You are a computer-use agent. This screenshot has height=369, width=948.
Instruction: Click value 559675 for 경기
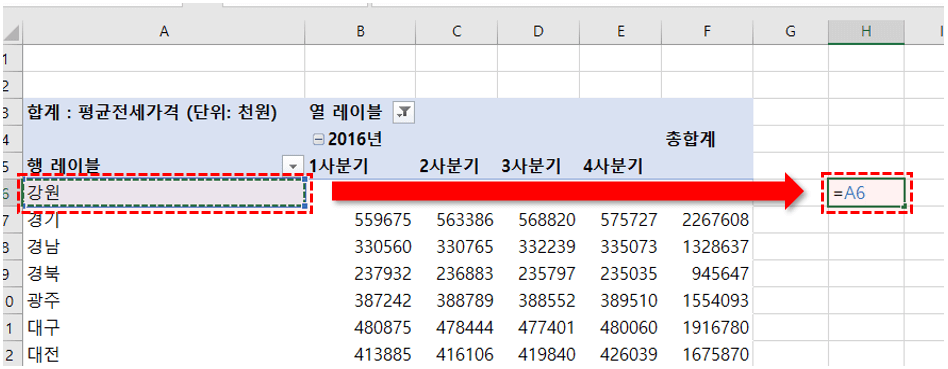click(x=383, y=220)
